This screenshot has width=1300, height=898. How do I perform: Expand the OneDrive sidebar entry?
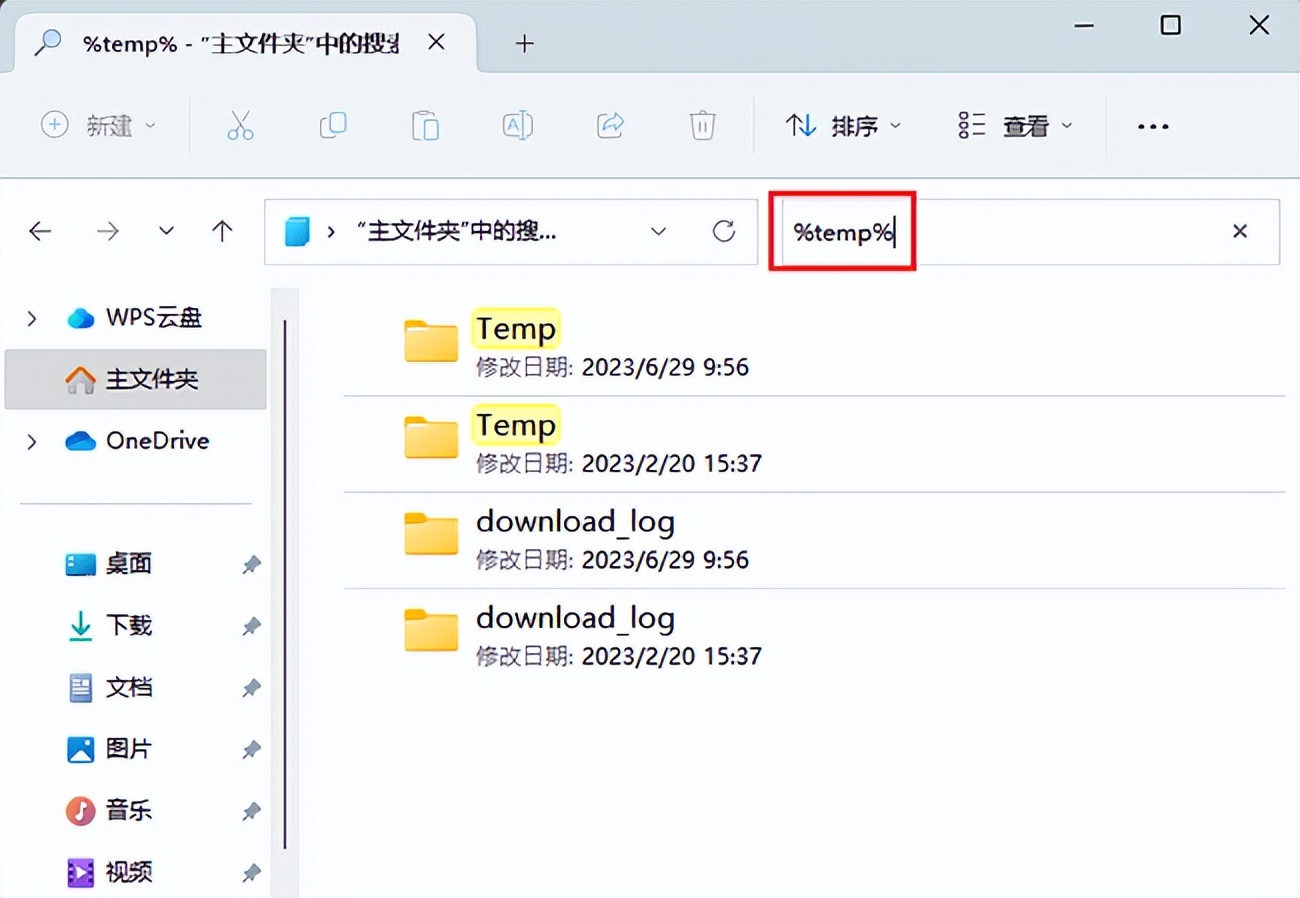coord(30,440)
